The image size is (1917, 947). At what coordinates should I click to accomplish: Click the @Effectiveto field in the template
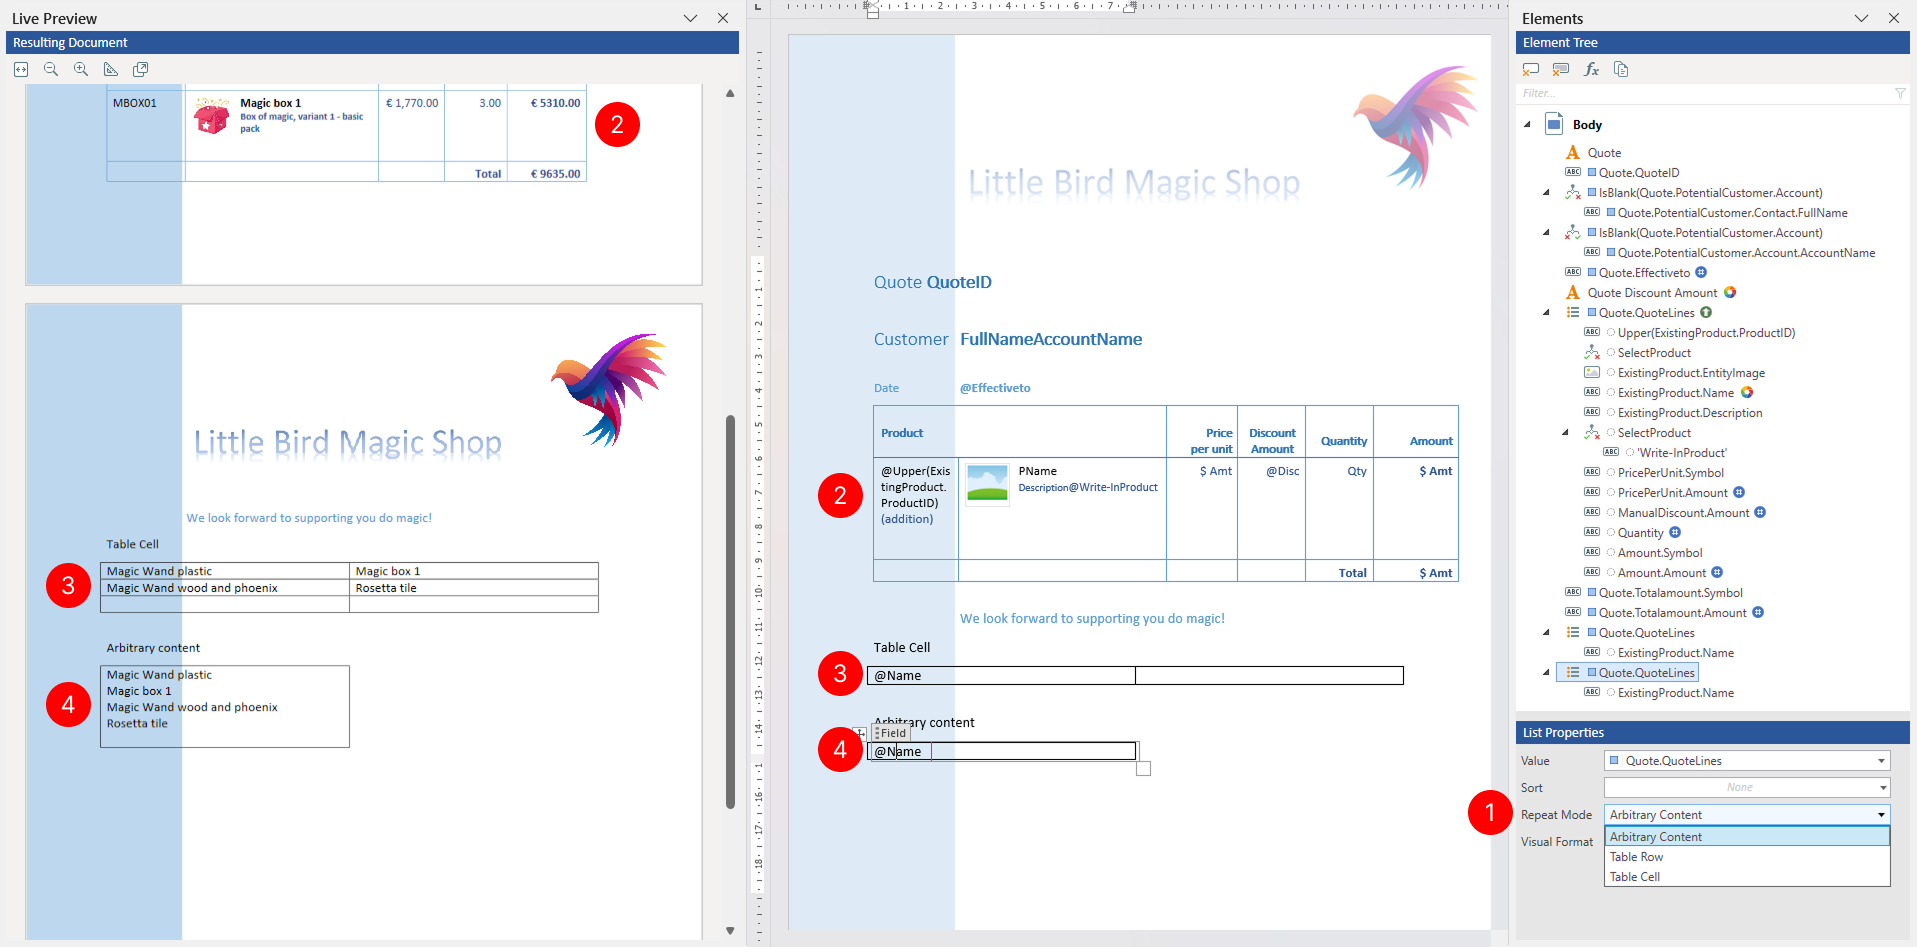995,388
